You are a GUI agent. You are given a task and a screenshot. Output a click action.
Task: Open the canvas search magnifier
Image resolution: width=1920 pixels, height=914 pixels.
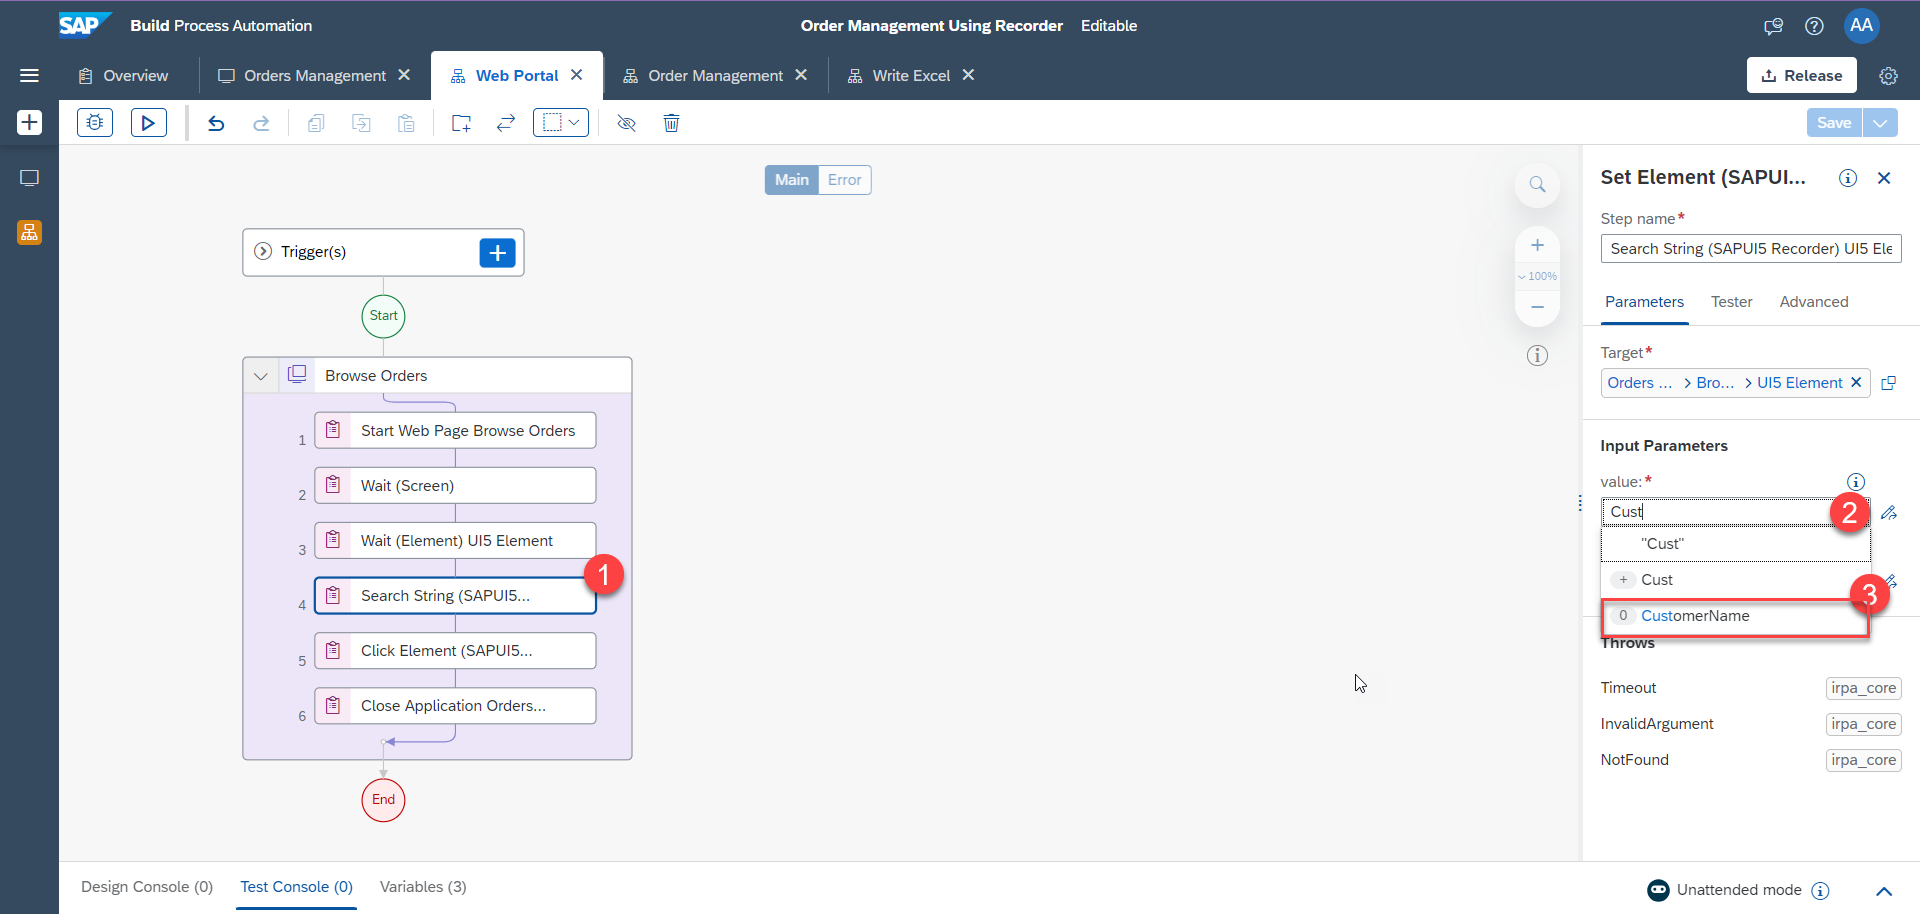tap(1537, 185)
